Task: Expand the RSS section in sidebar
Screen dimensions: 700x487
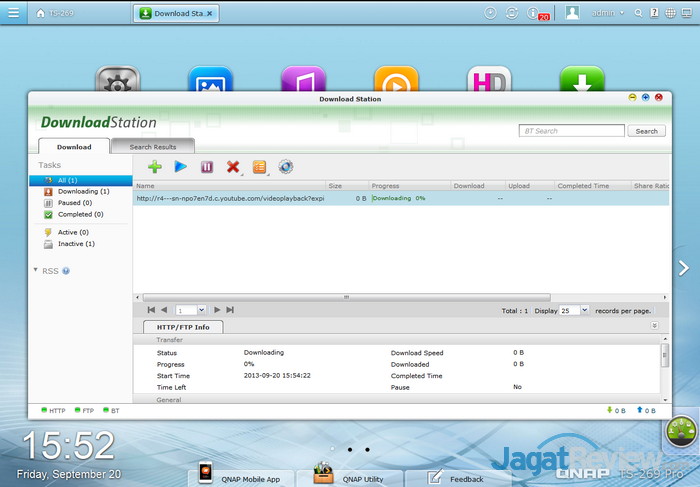Action: [x=37, y=270]
